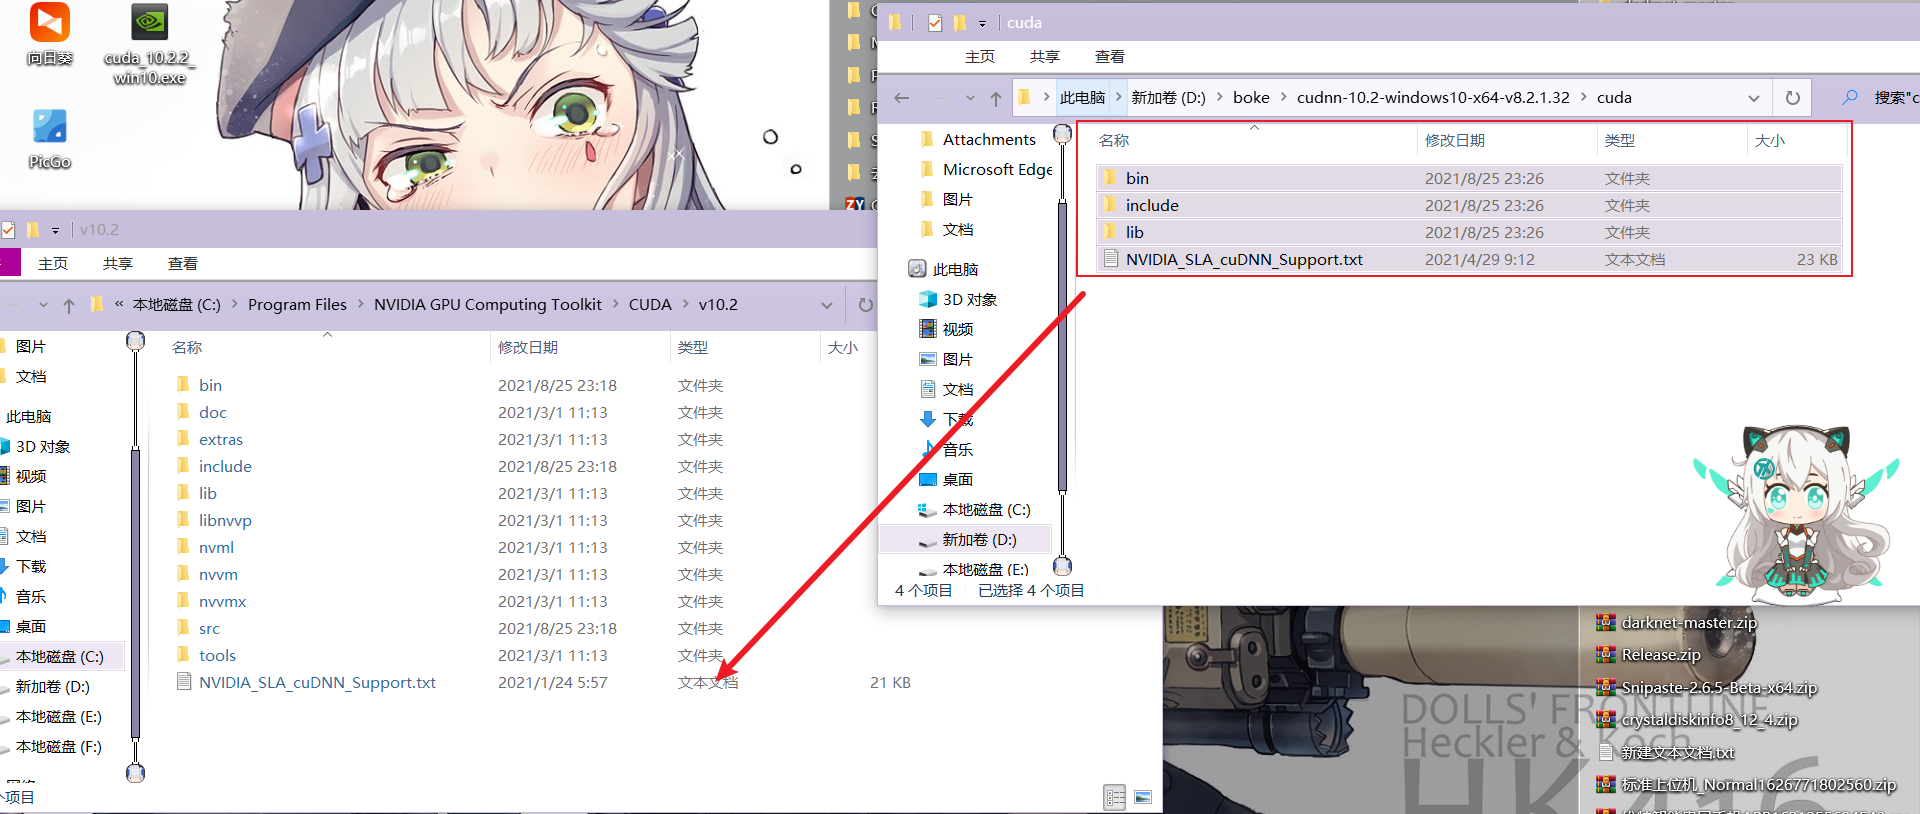This screenshot has height=814, width=1920.
Task: Select 3D 对象 in cuda window sidebar
Action: (x=958, y=300)
